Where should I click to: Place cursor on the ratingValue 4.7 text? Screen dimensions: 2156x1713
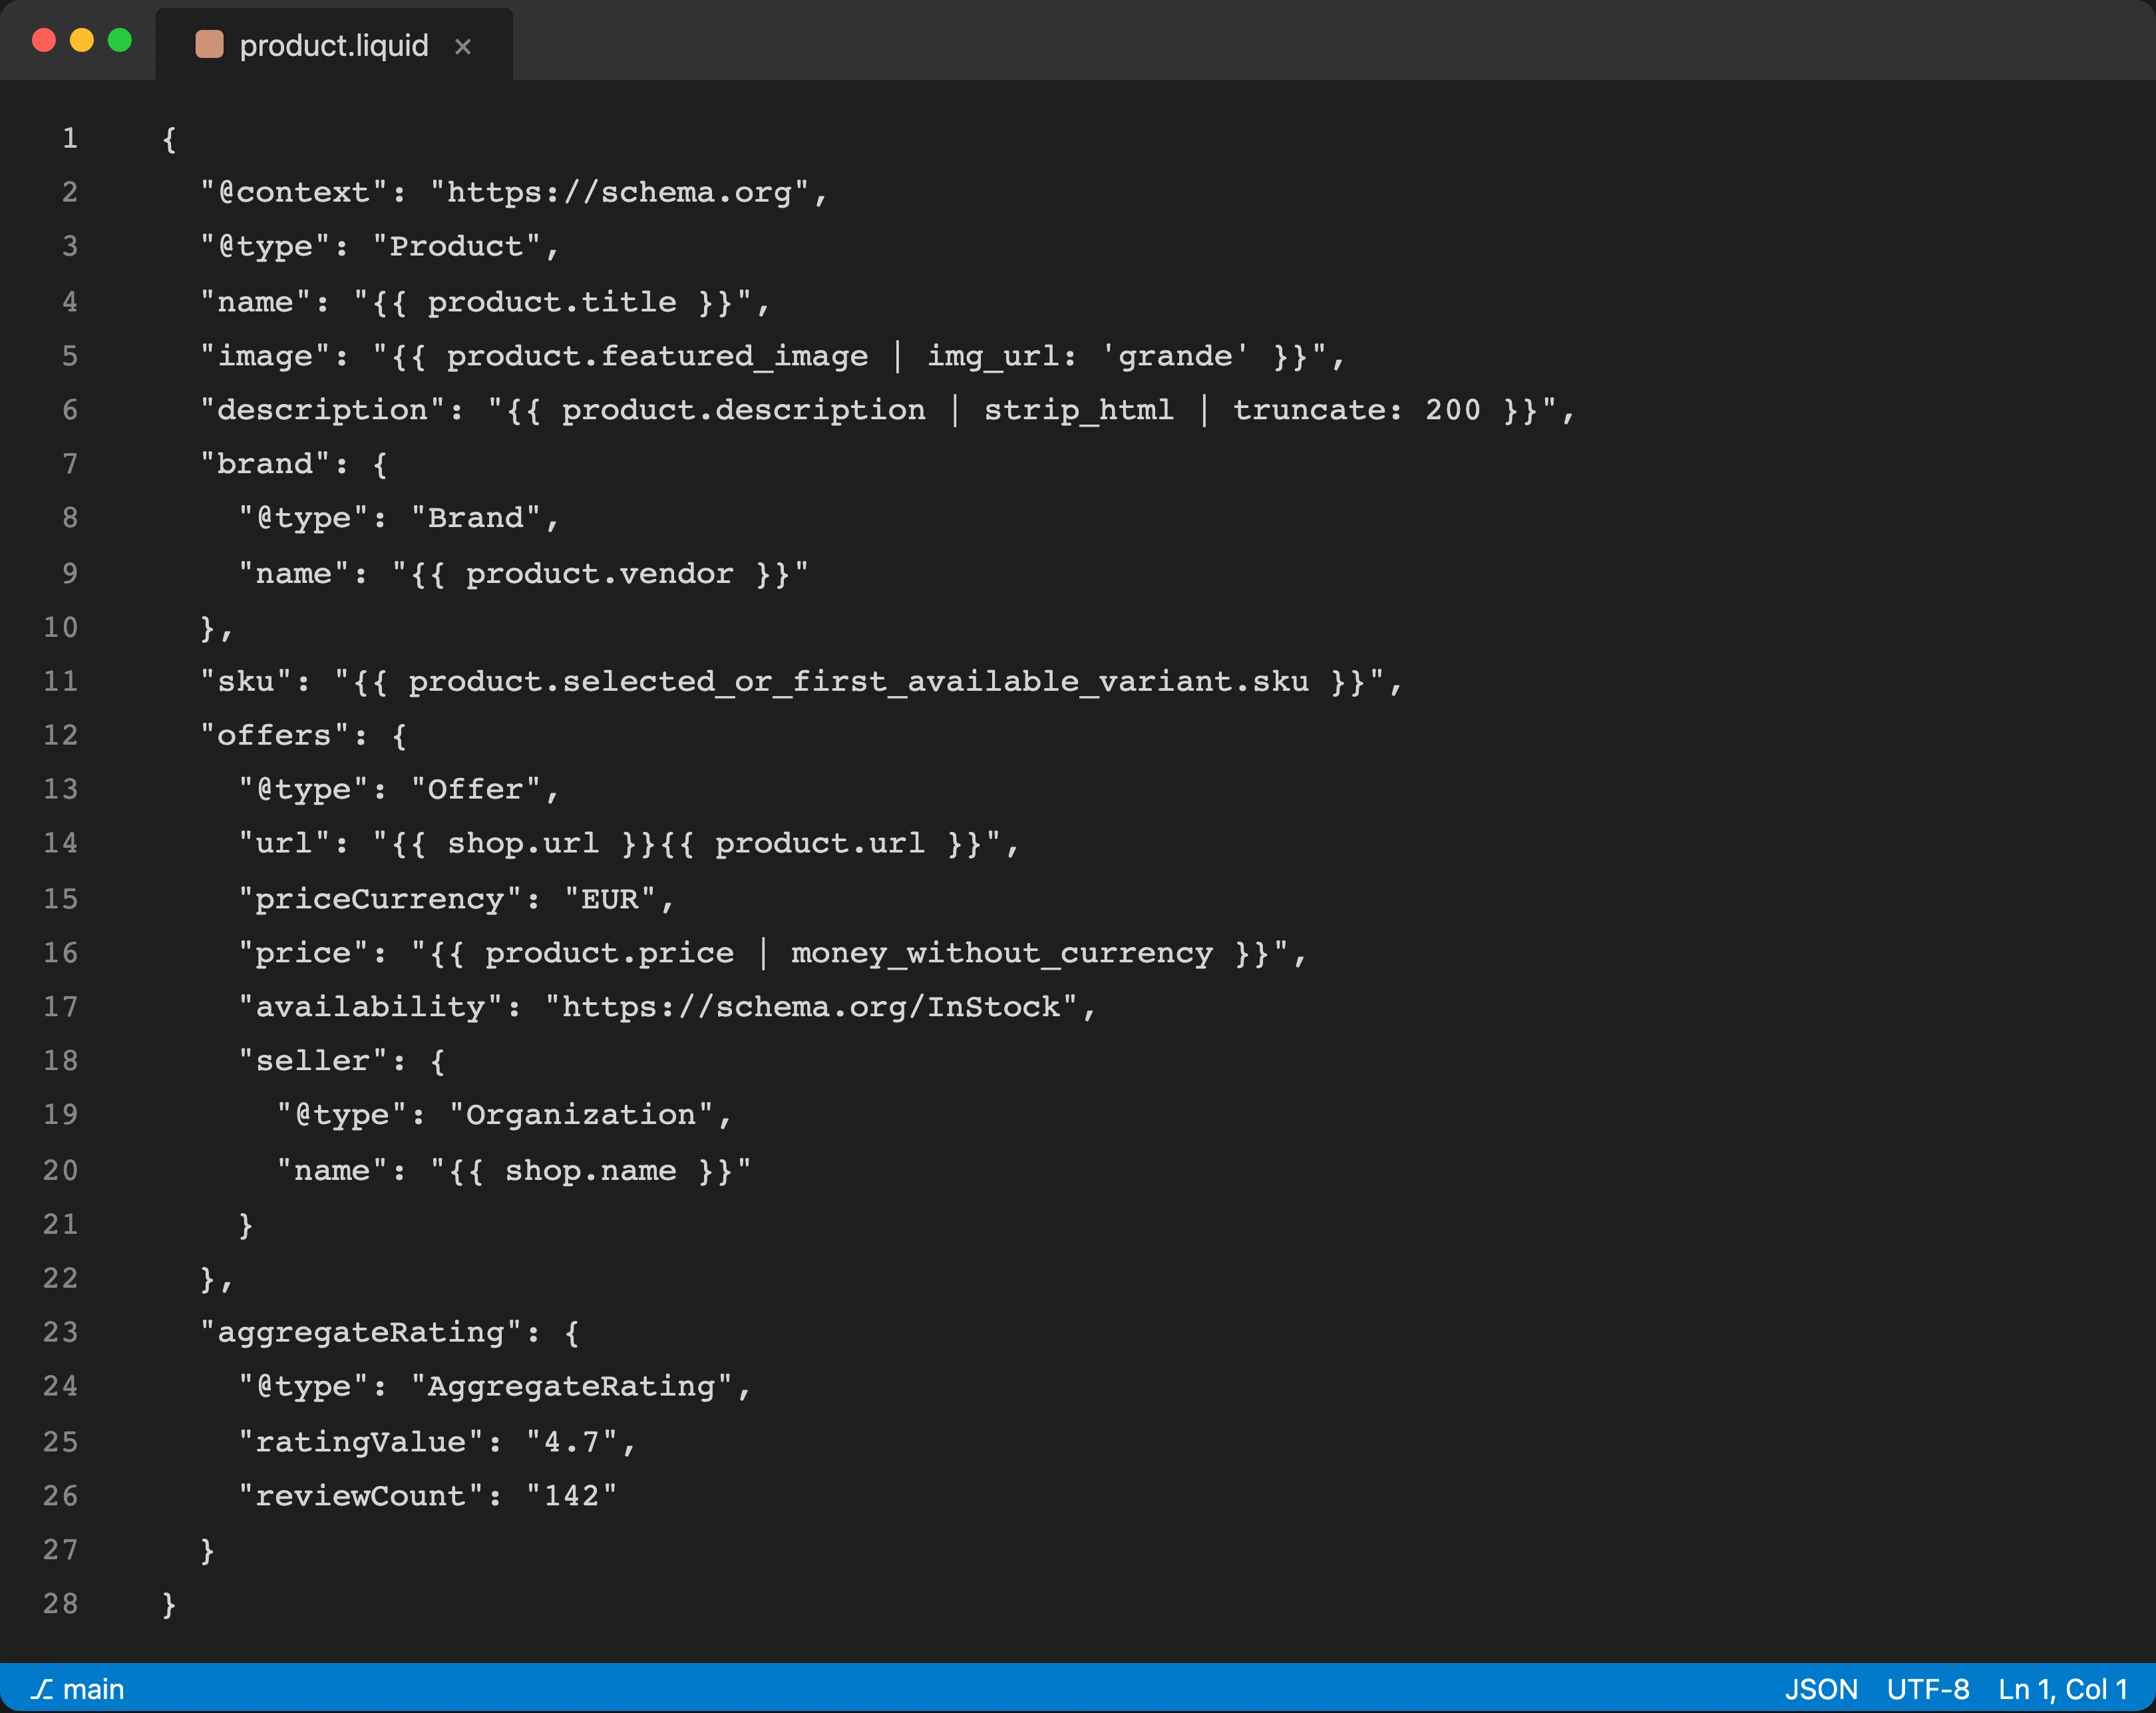[x=580, y=1440]
